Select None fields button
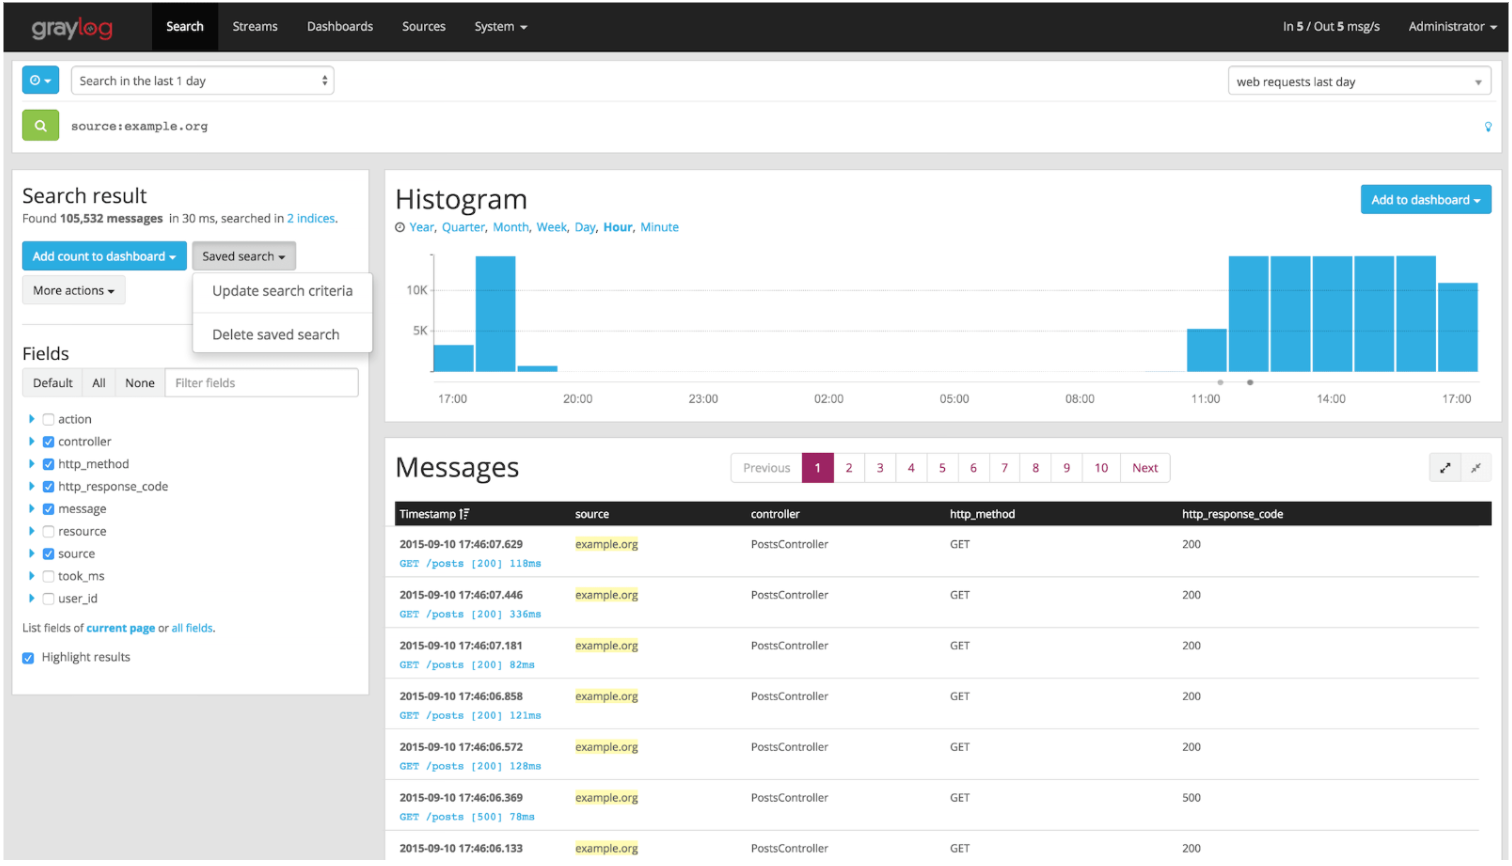Screen dimensions: 1512x866 click(140, 383)
